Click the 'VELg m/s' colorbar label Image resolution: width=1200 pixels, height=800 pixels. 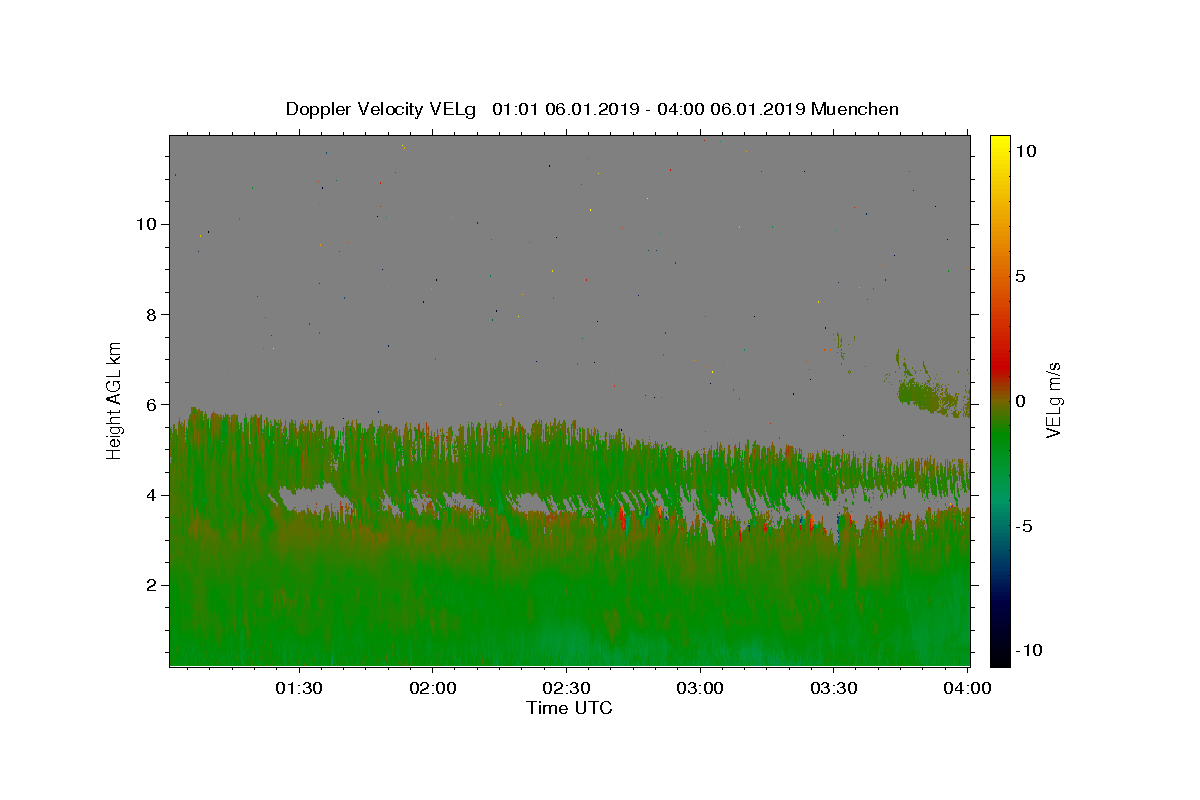[x=1053, y=400]
